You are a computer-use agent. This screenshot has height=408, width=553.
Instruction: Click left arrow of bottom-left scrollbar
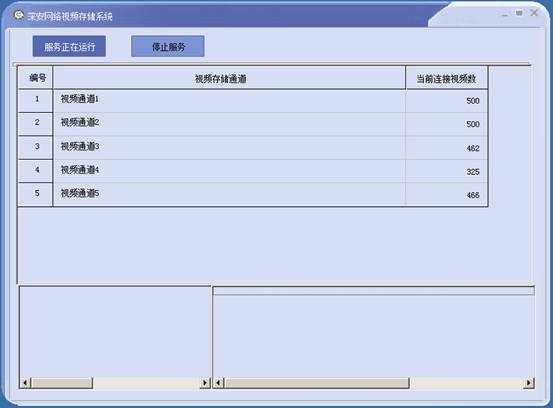pyautogui.click(x=25, y=383)
